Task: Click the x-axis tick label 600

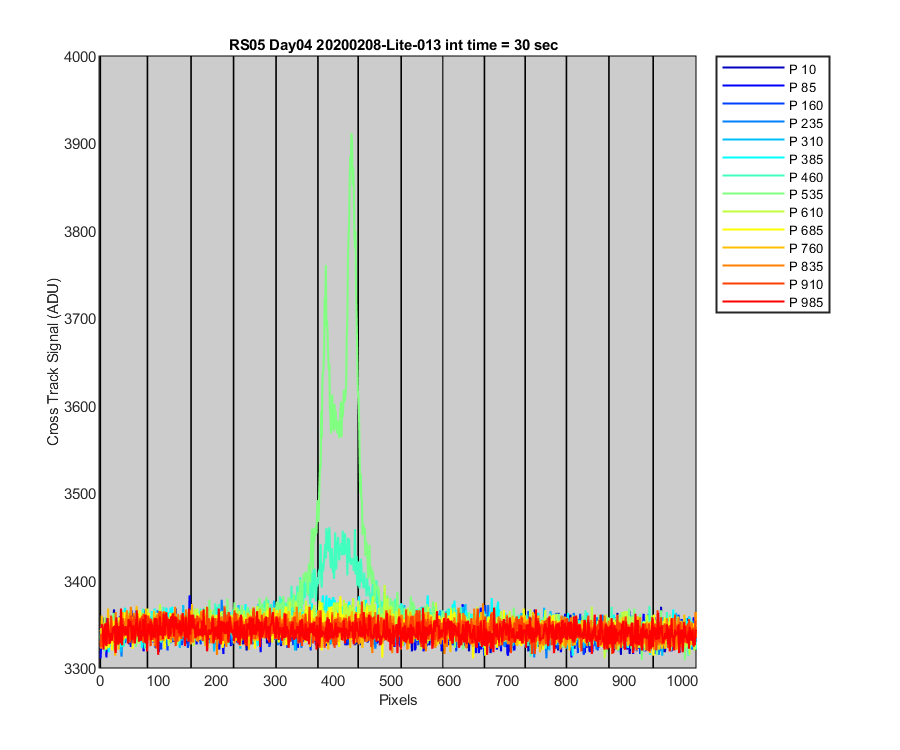Action: pos(449,681)
